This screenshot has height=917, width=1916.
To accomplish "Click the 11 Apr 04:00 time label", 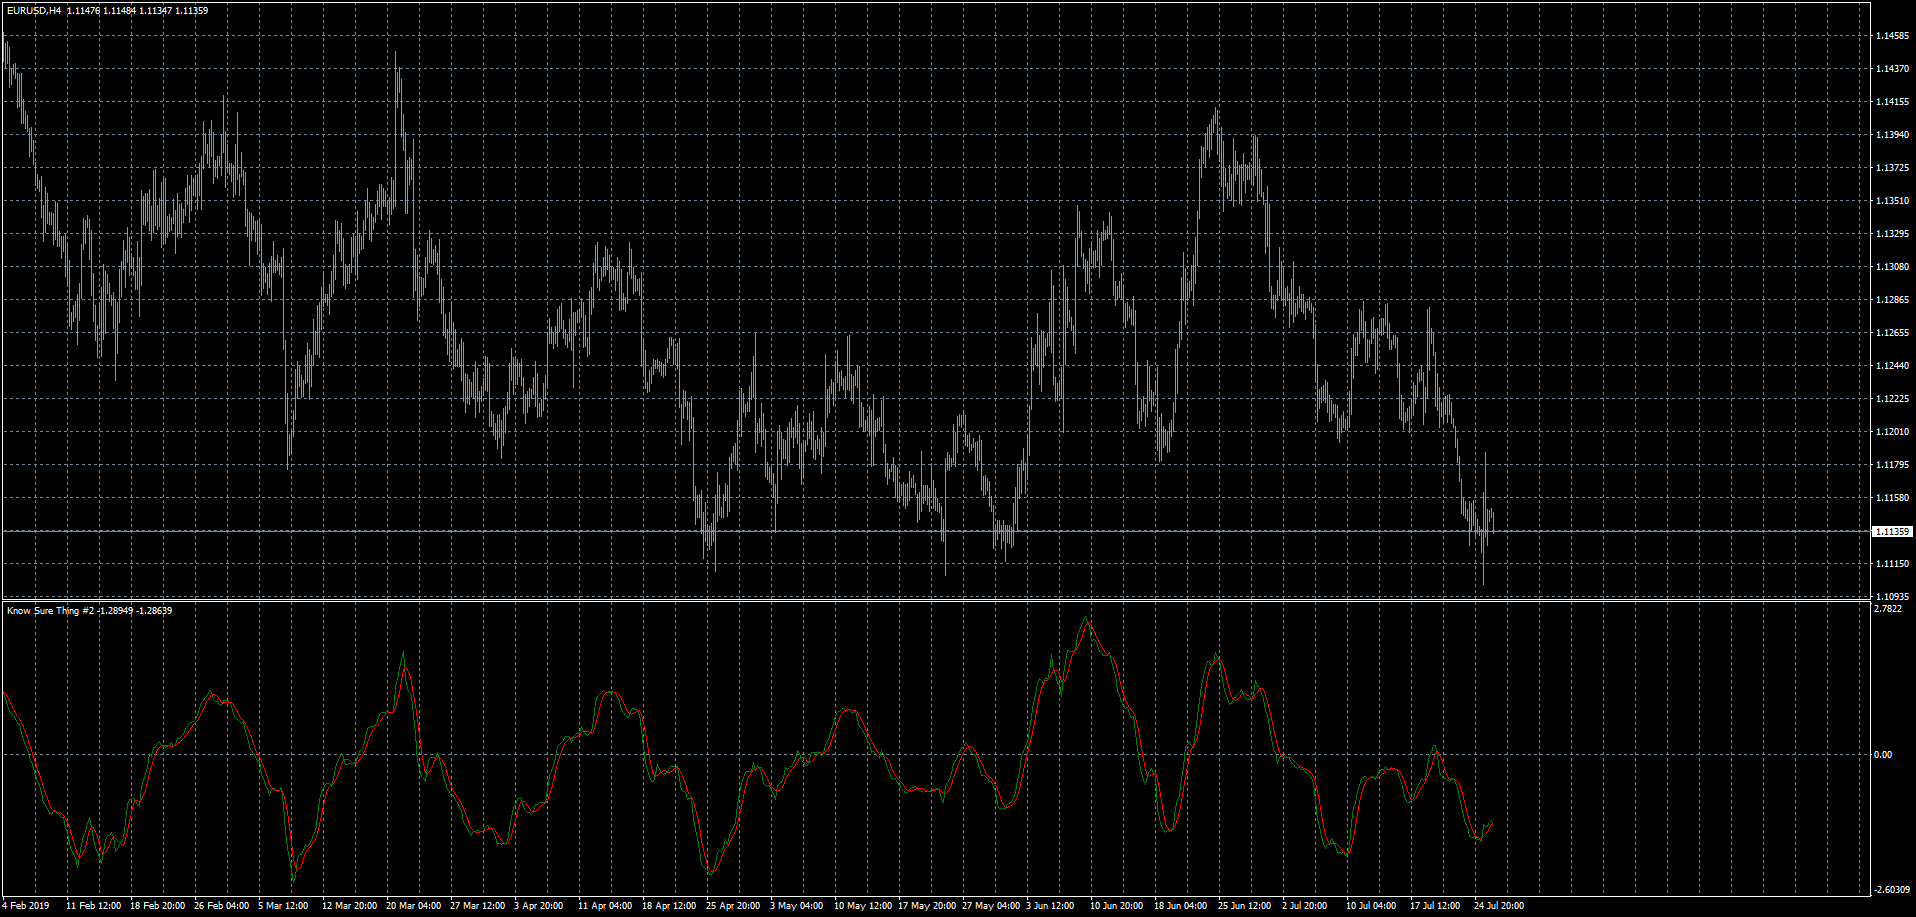I will 606,906.
